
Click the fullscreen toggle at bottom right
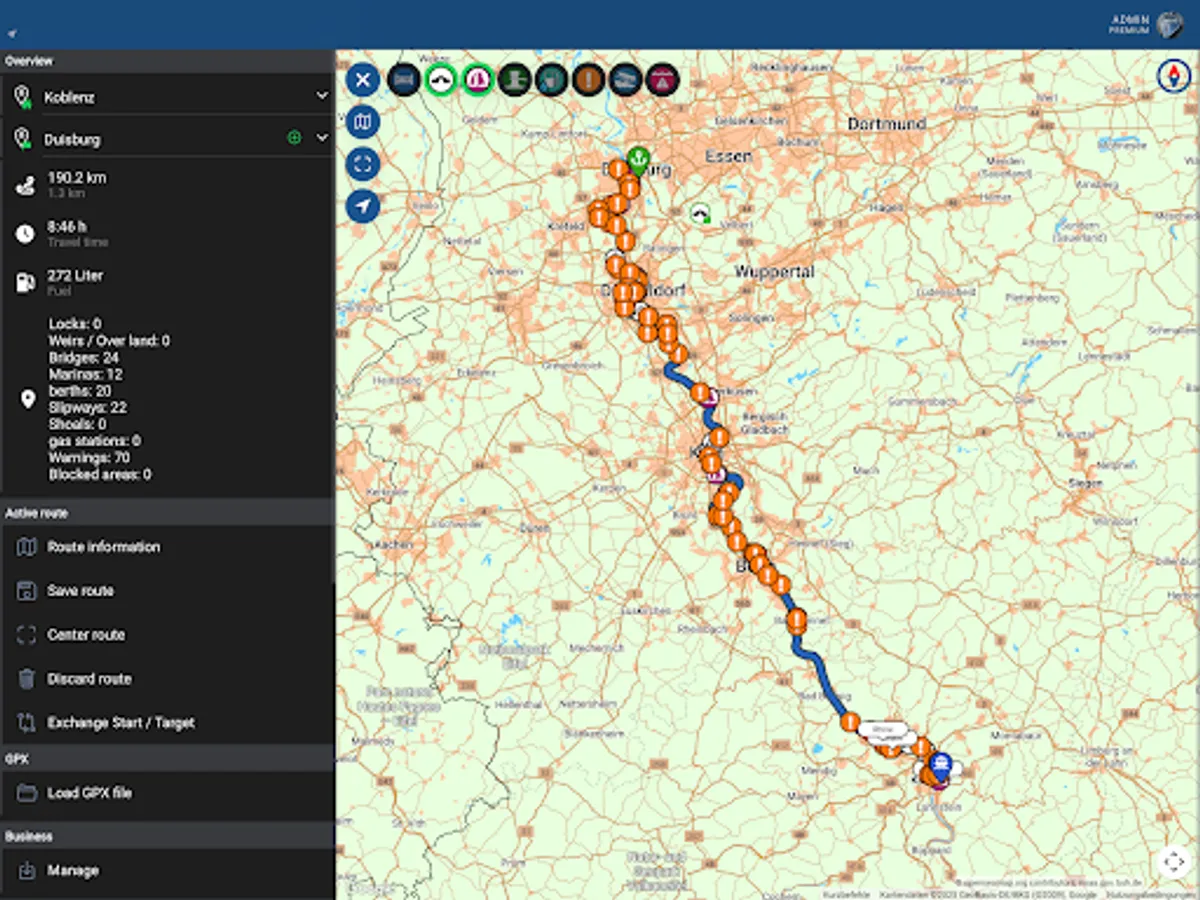pyautogui.click(x=1175, y=861)
